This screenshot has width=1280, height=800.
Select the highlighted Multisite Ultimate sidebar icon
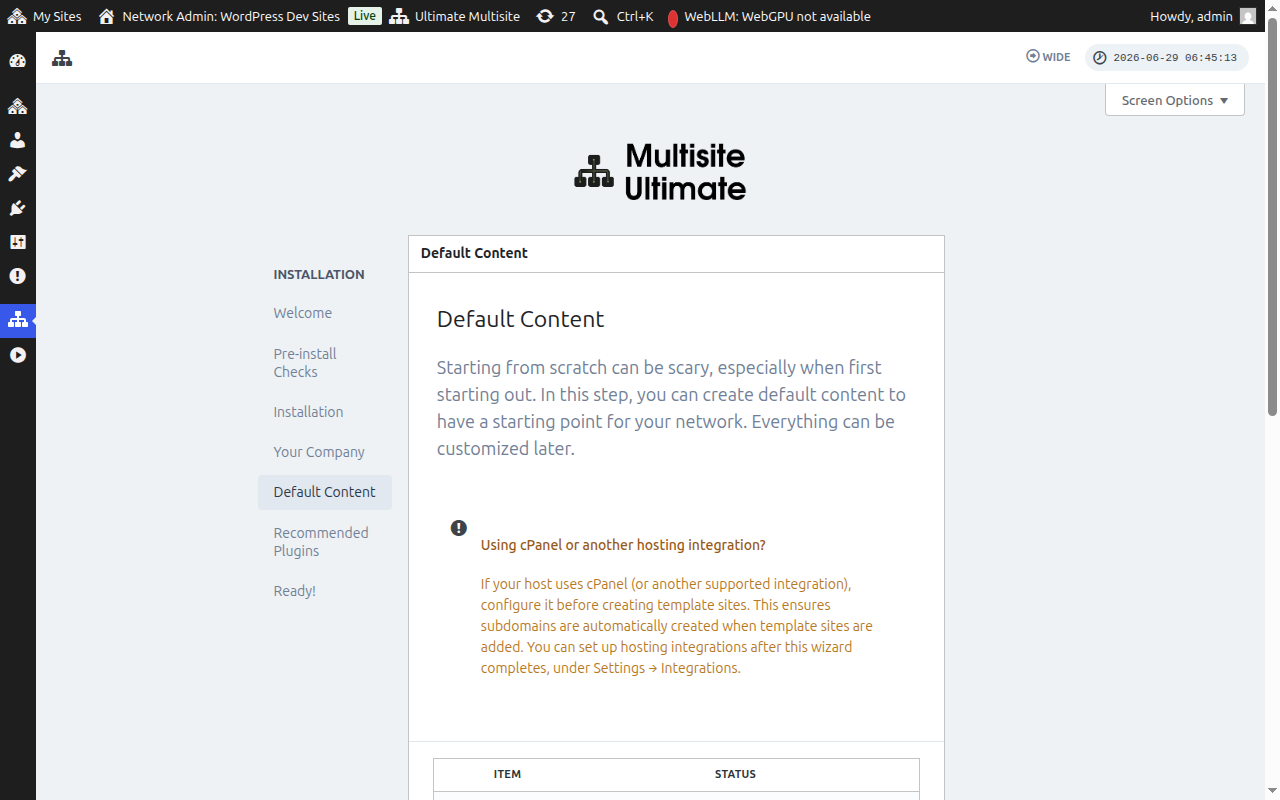(x=17, y=321)
